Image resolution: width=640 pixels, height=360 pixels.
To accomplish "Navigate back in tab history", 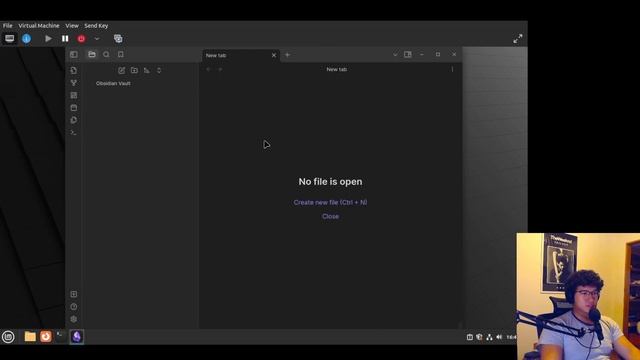I will coord(208,69).
